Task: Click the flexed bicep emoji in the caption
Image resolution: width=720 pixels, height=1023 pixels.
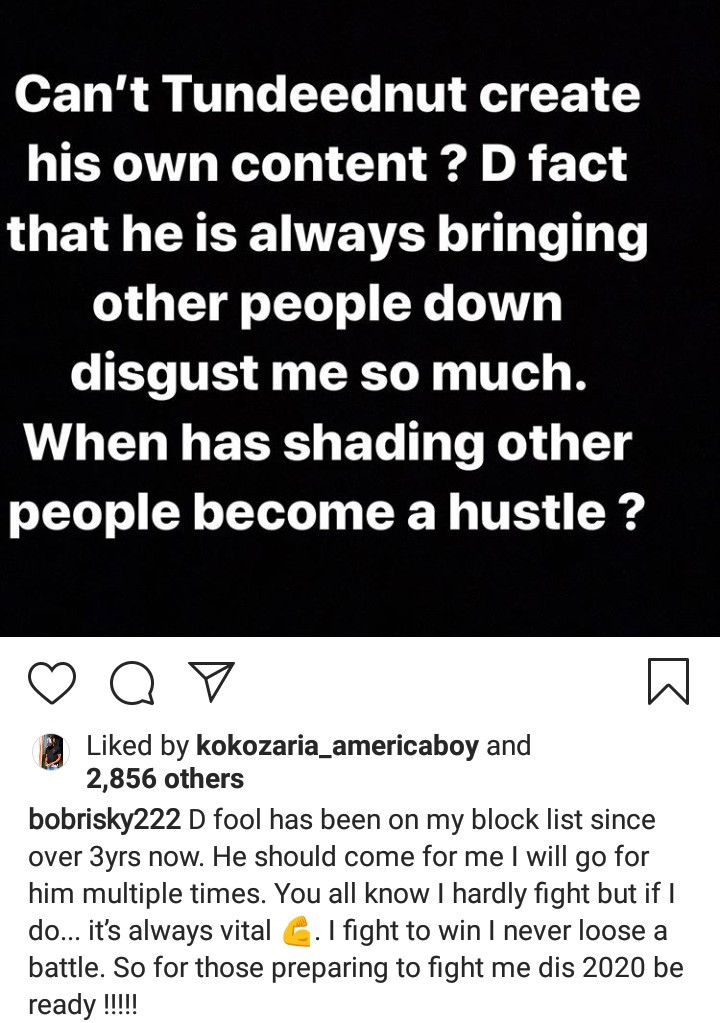Action: tap(297, 932)
